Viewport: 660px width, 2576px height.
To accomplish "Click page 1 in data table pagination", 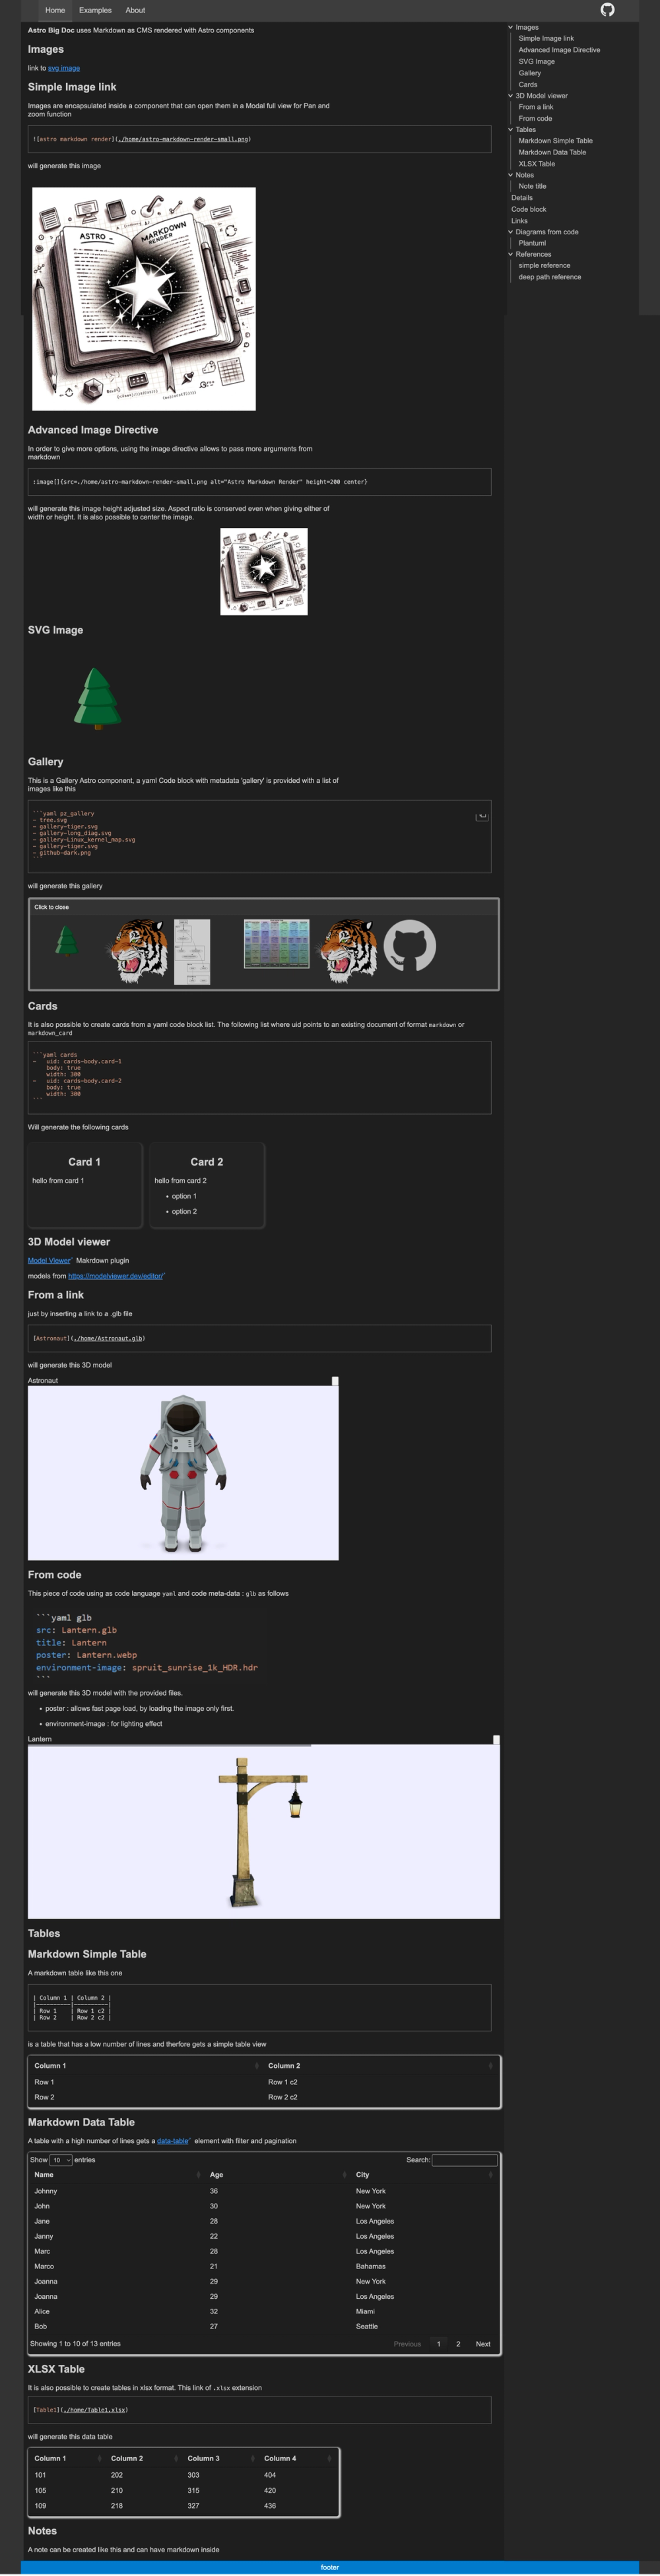I will (x=438, y=2343).
